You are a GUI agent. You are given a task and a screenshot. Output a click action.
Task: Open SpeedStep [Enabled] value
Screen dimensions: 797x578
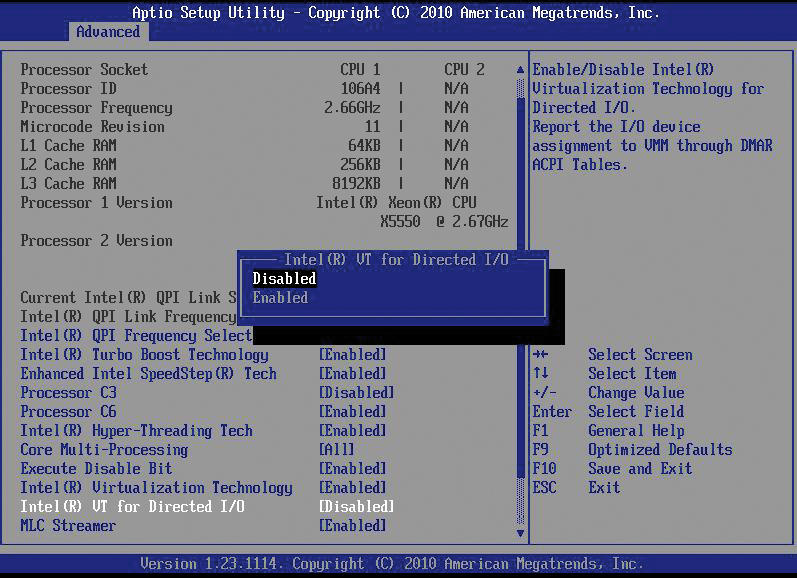click(352, 374)
